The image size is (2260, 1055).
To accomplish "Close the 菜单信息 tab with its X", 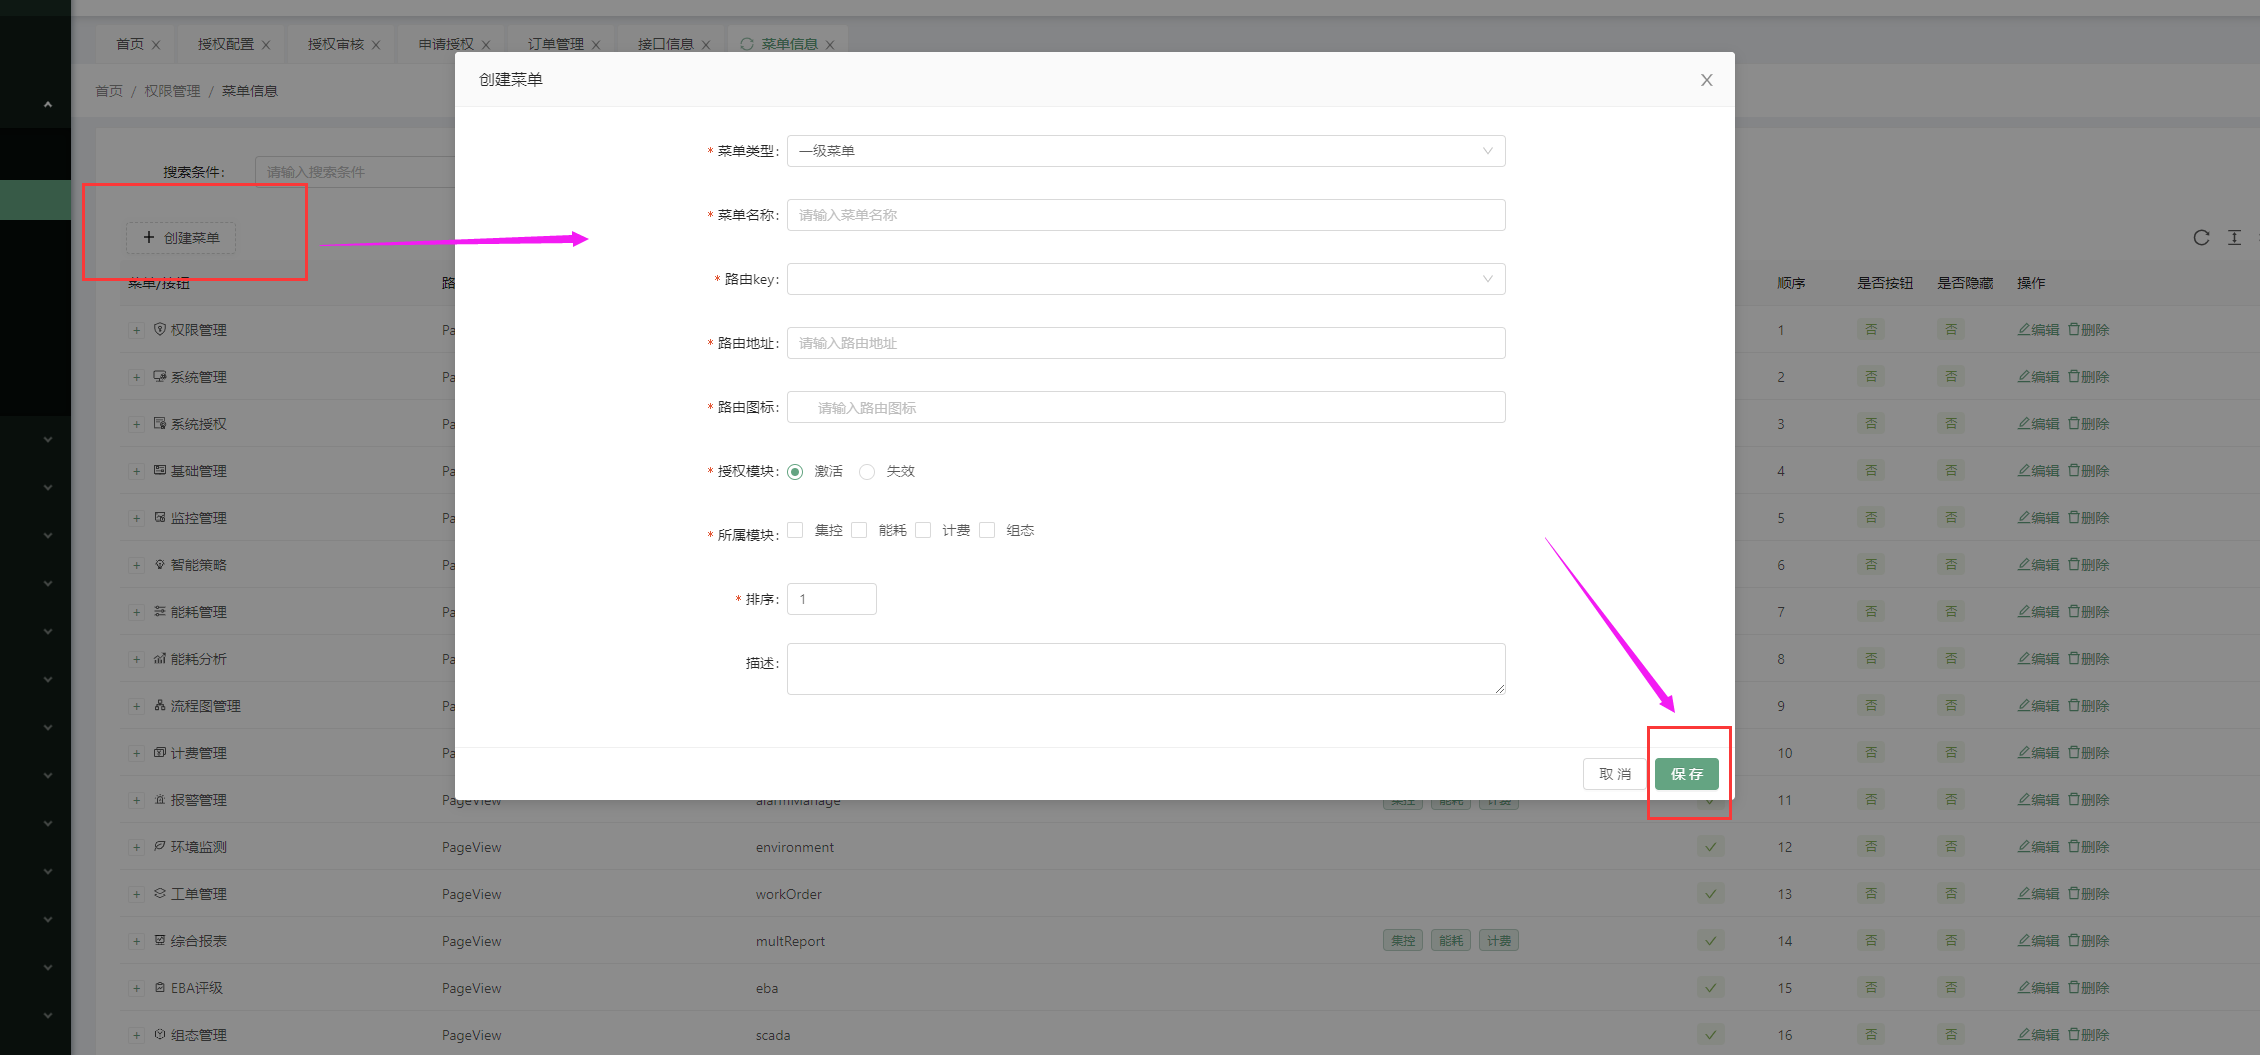I will pyautogui.click(x=830, y=45).
